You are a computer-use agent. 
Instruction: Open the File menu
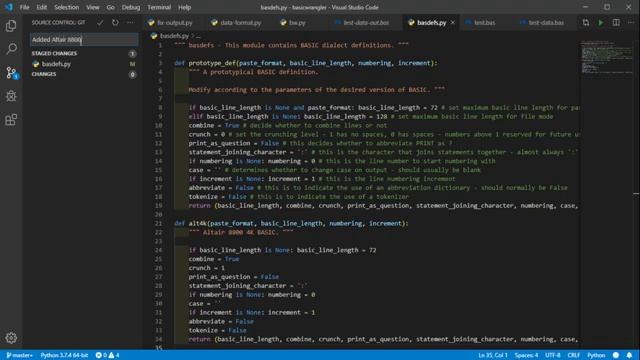tap(24, 7)
